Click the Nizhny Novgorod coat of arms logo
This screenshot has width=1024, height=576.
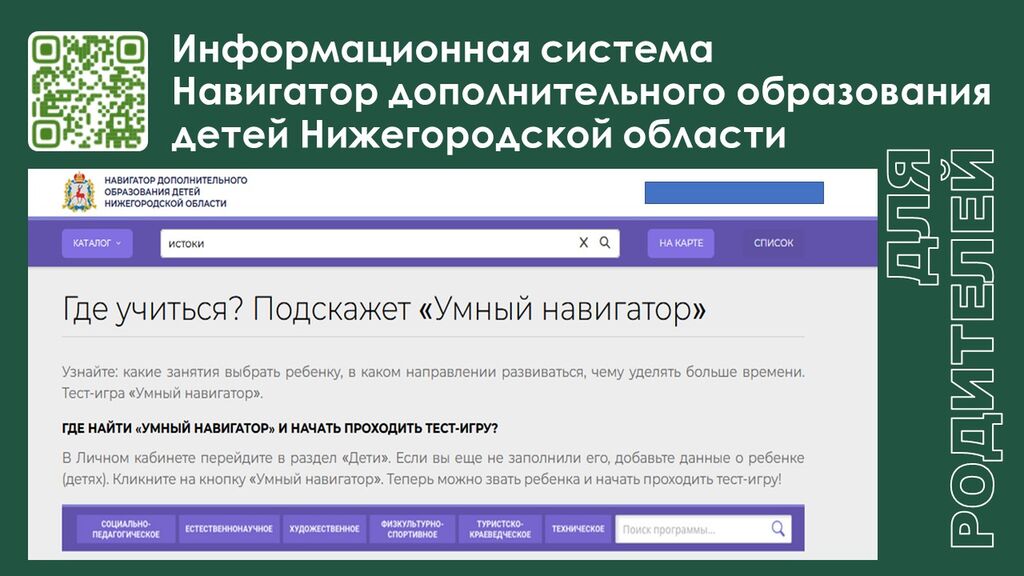[x=79, y=192]
